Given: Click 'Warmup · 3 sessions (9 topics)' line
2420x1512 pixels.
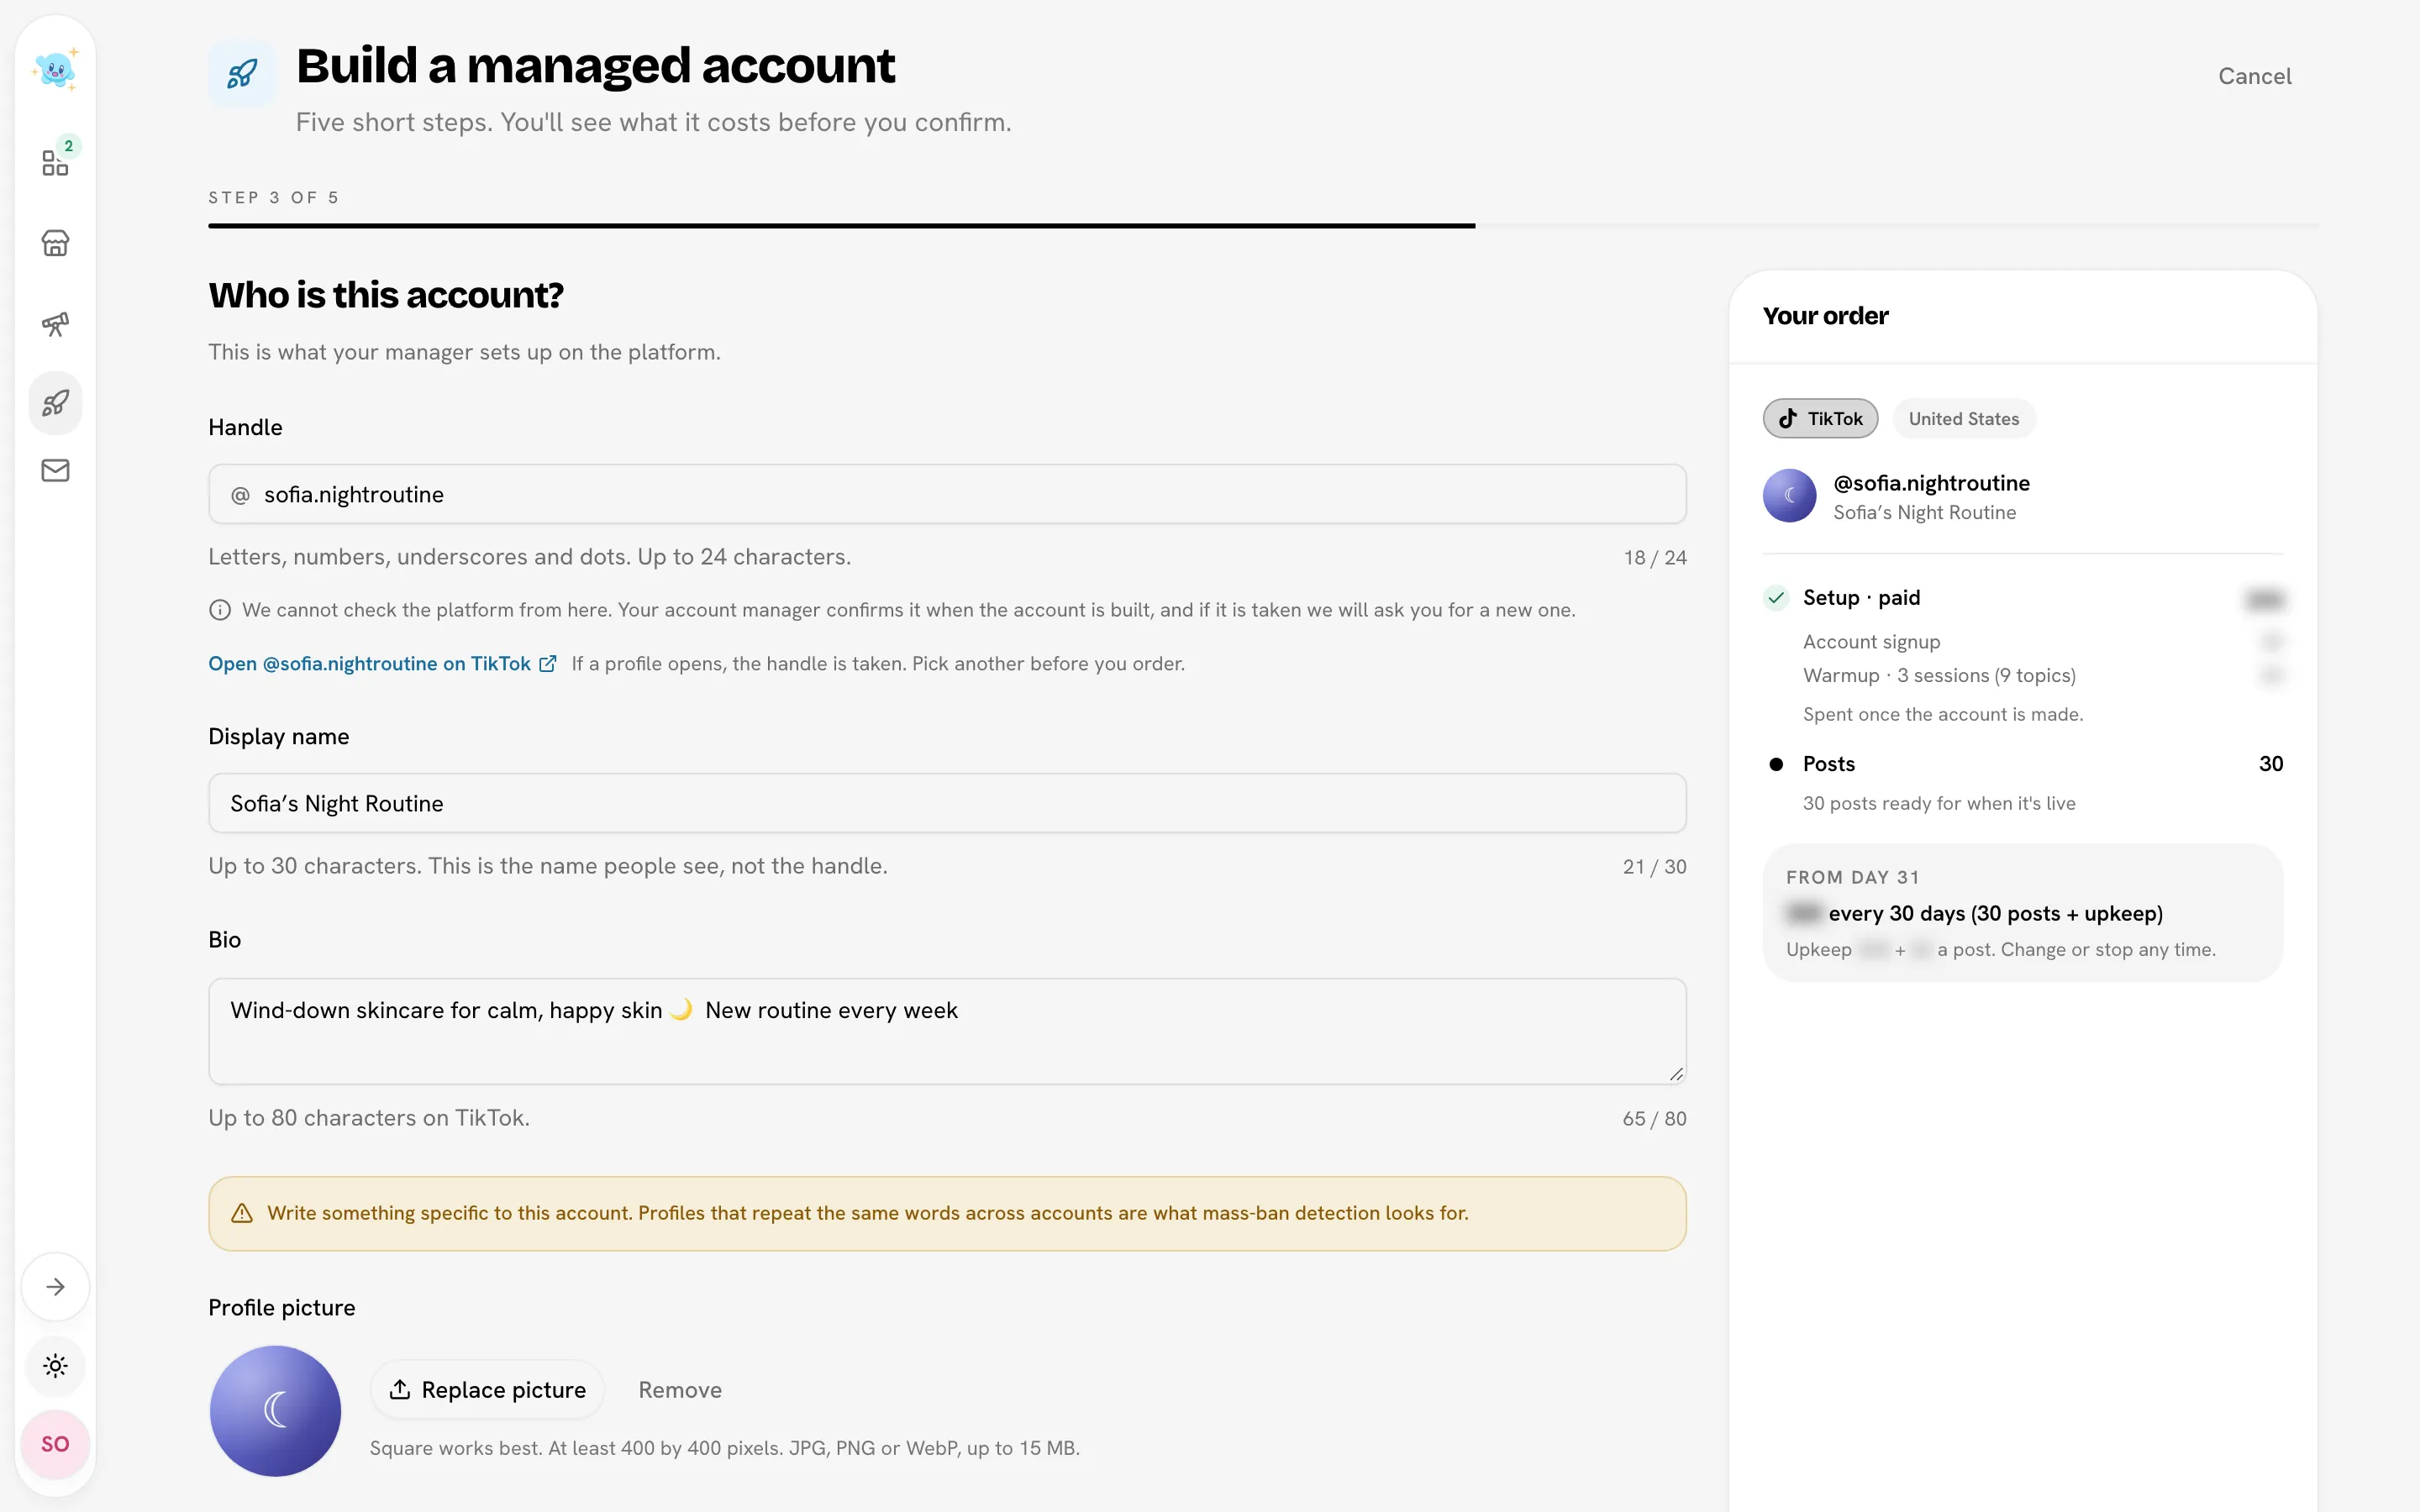Looking at the screenshot, I should coord(1939,675).
